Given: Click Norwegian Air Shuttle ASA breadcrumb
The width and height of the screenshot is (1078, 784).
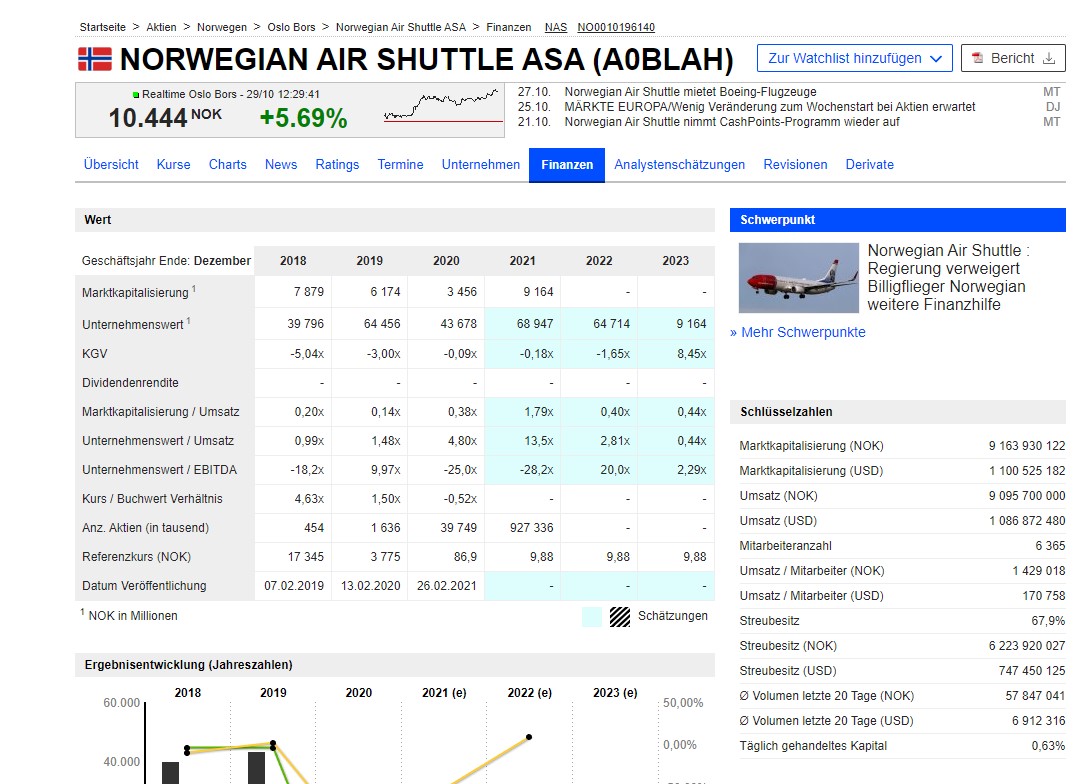Looking at the screenshot, I should 401,27.
